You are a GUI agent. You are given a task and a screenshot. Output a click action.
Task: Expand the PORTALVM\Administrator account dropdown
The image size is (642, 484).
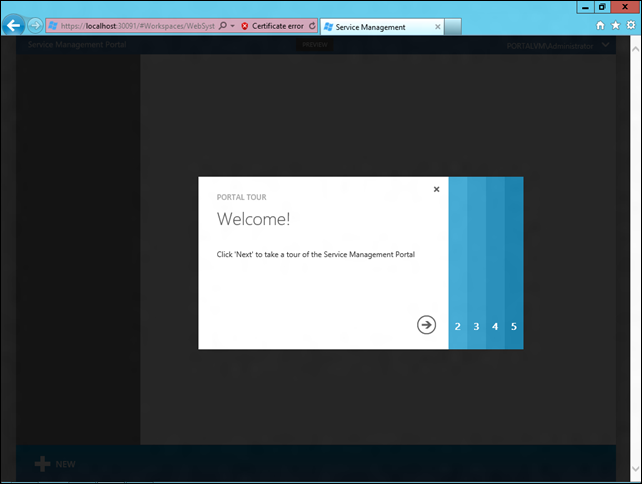(605, 46)
